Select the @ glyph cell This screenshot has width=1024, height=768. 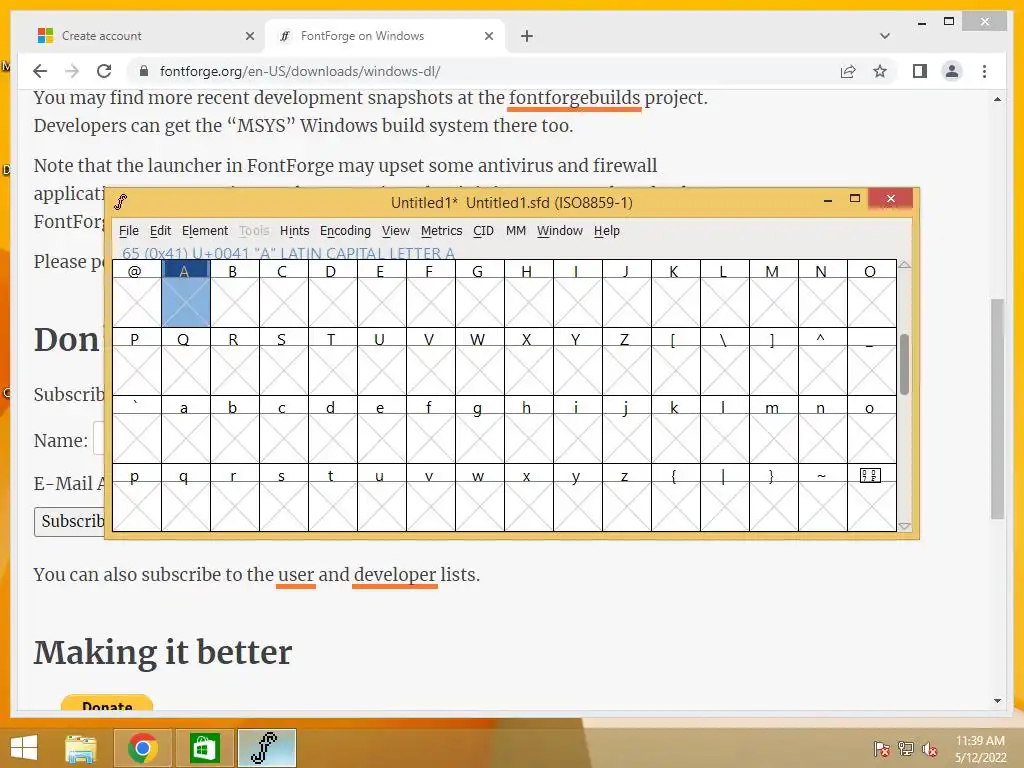point(137,293)
